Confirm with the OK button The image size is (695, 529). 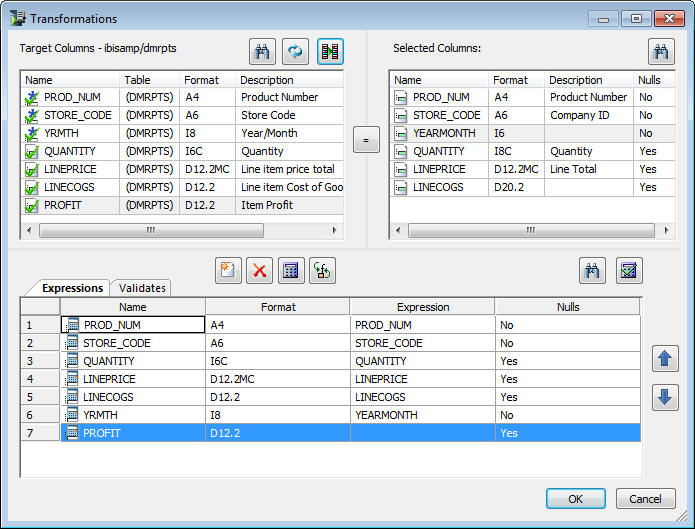[x=576, y=499]
